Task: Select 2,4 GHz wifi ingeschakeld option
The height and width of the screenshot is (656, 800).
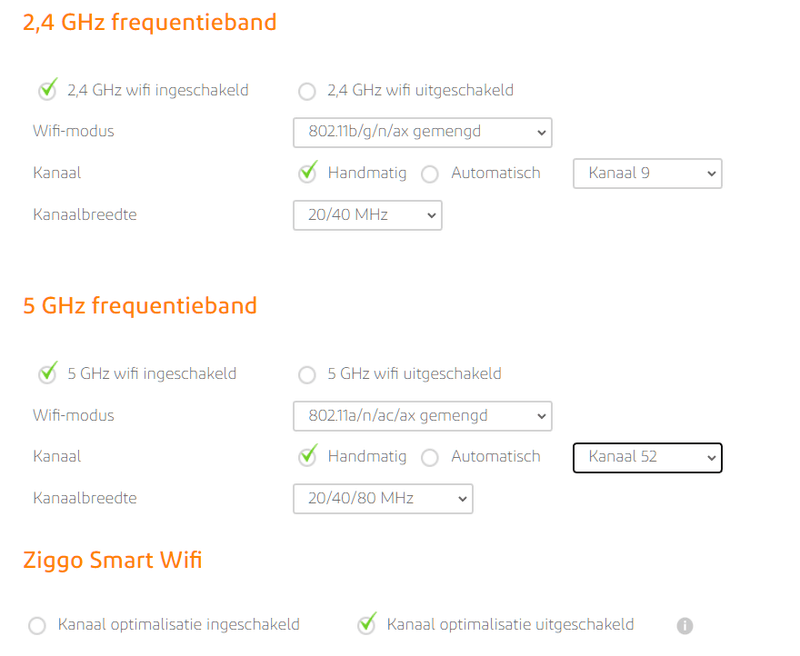Action: (x=48, y=91)
